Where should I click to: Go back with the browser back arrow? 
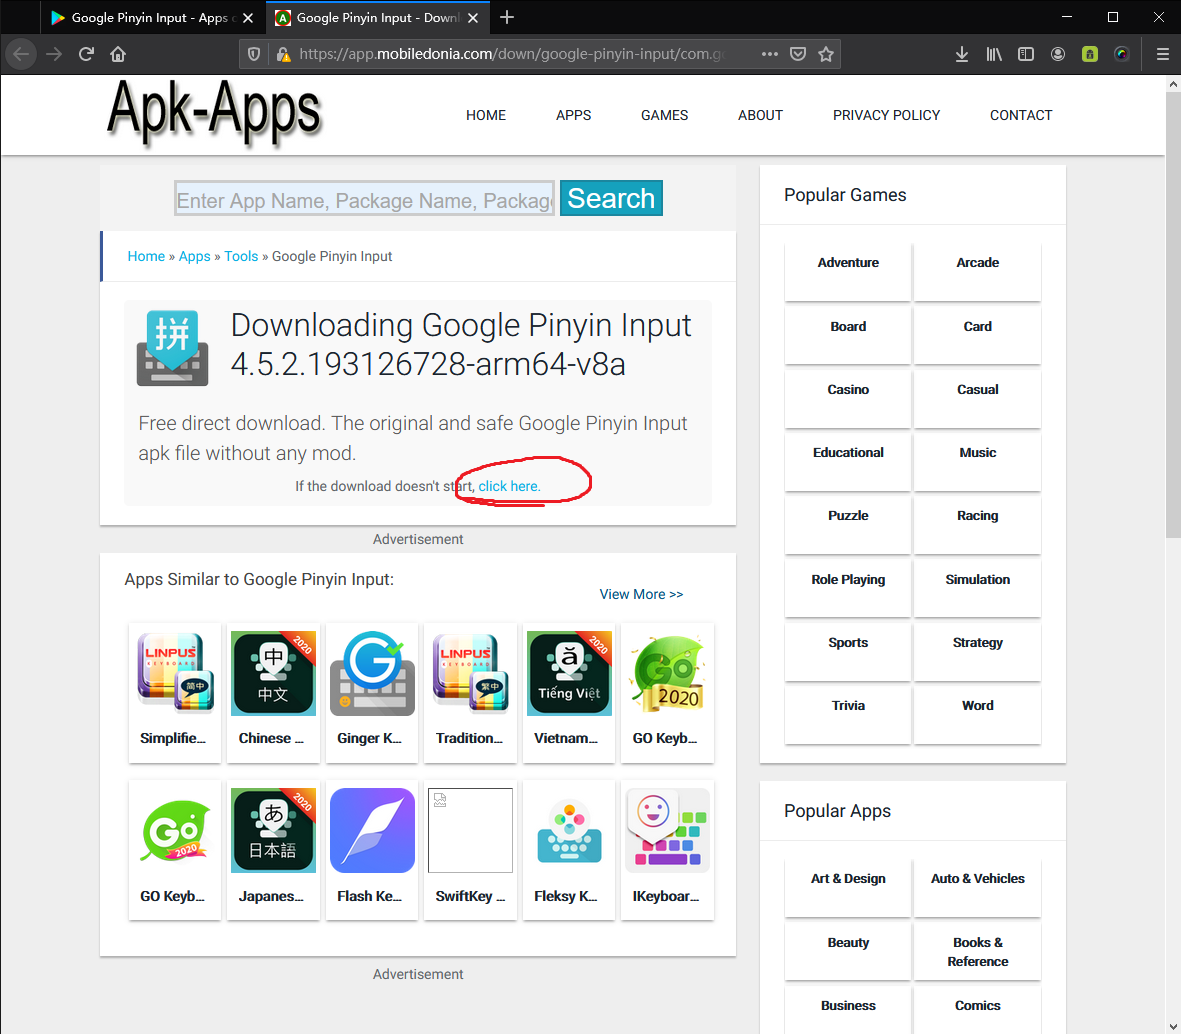coord(21,54)
